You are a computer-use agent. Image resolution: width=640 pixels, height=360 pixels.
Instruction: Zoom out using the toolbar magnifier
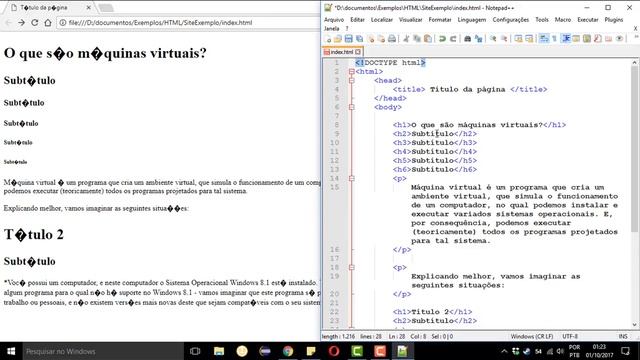pyautogui.click(x=504, y=39)
